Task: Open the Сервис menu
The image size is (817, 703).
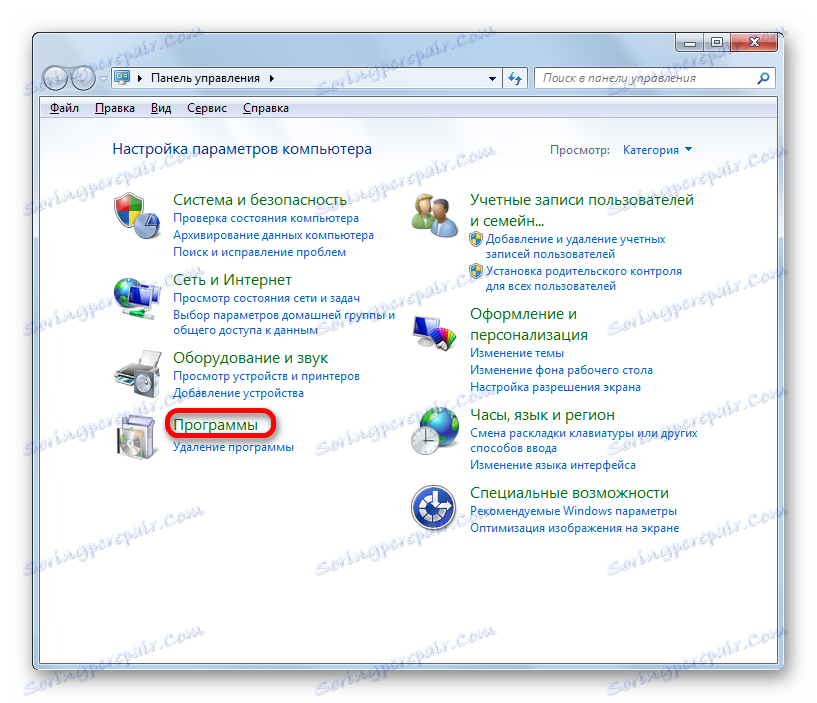Action: [x=207, y=108]
